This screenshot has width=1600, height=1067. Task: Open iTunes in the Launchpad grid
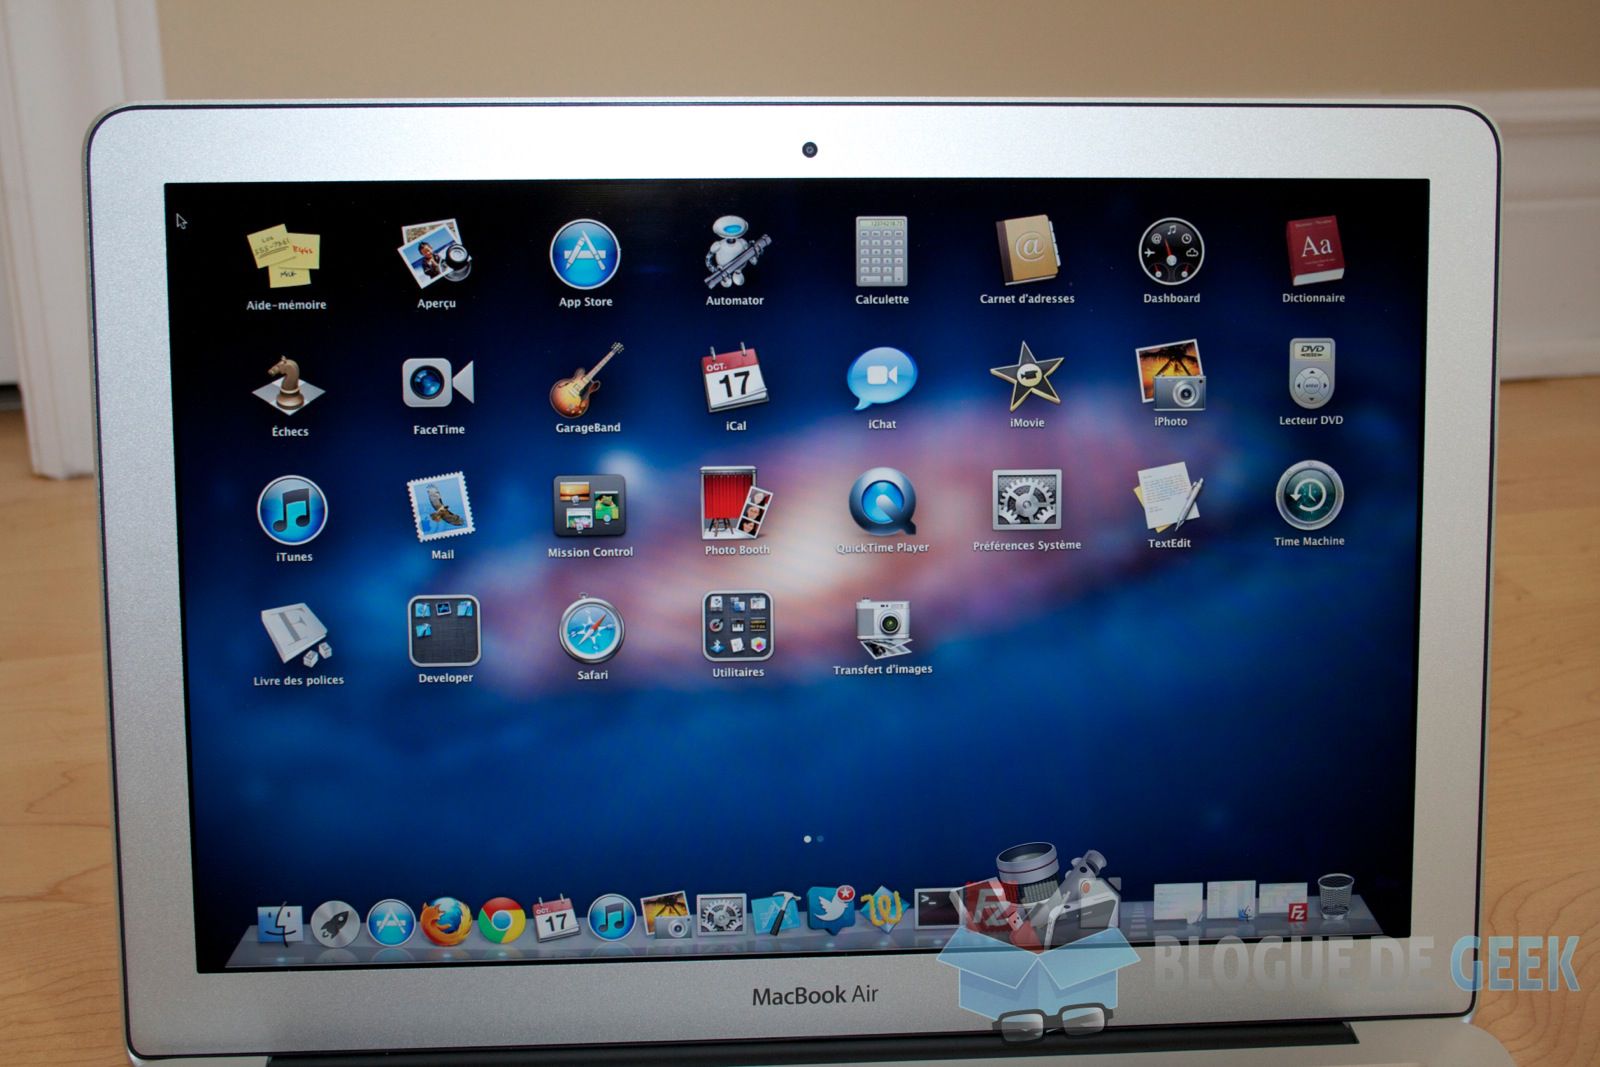(x=292, y=511)
